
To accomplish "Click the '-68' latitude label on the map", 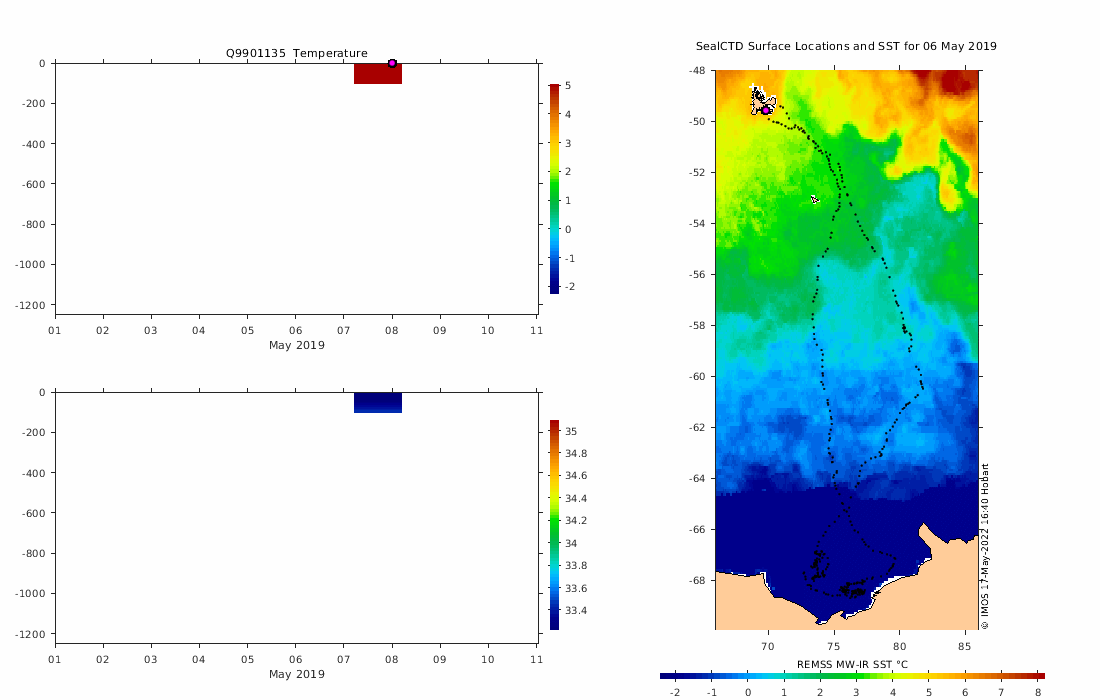I will coord(697,581).
